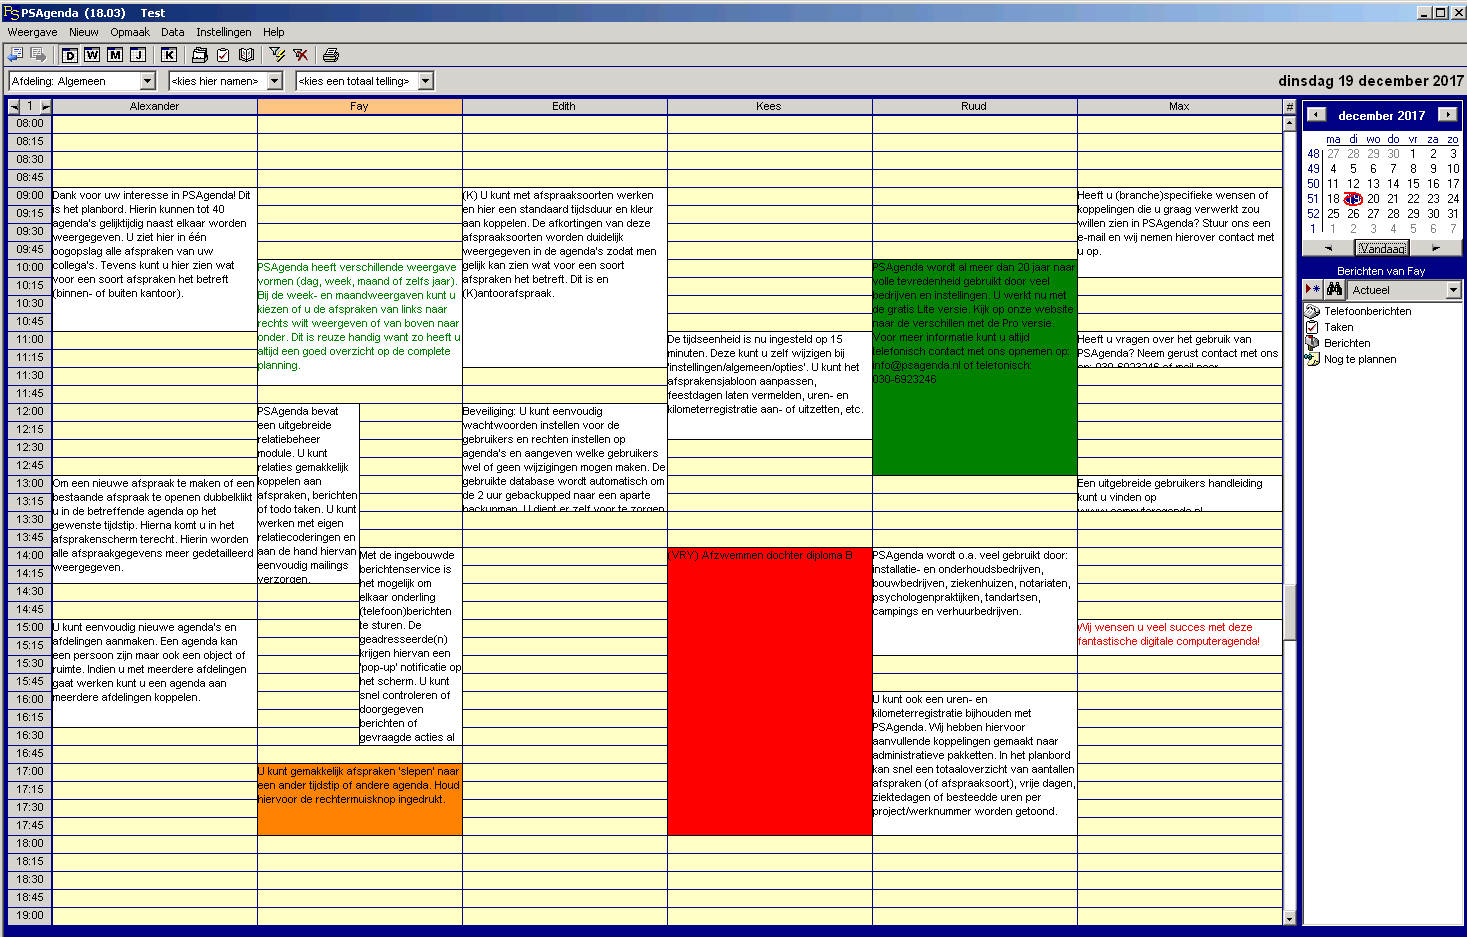Open the Instellingen menu
1467x937 pixels.
click(x=224, y=31)
